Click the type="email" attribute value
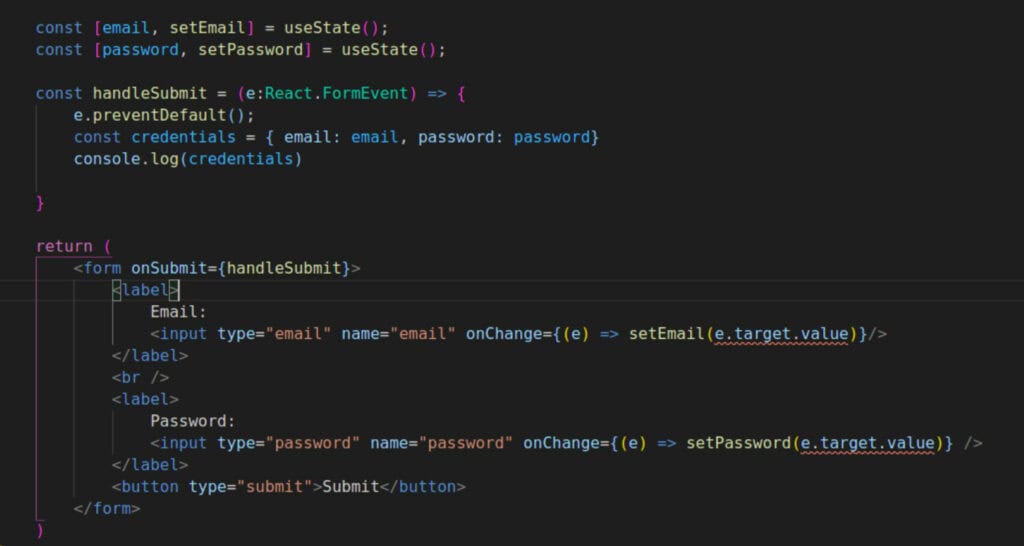This screenshot has height=546, width=1024. [x=298, y=334]
